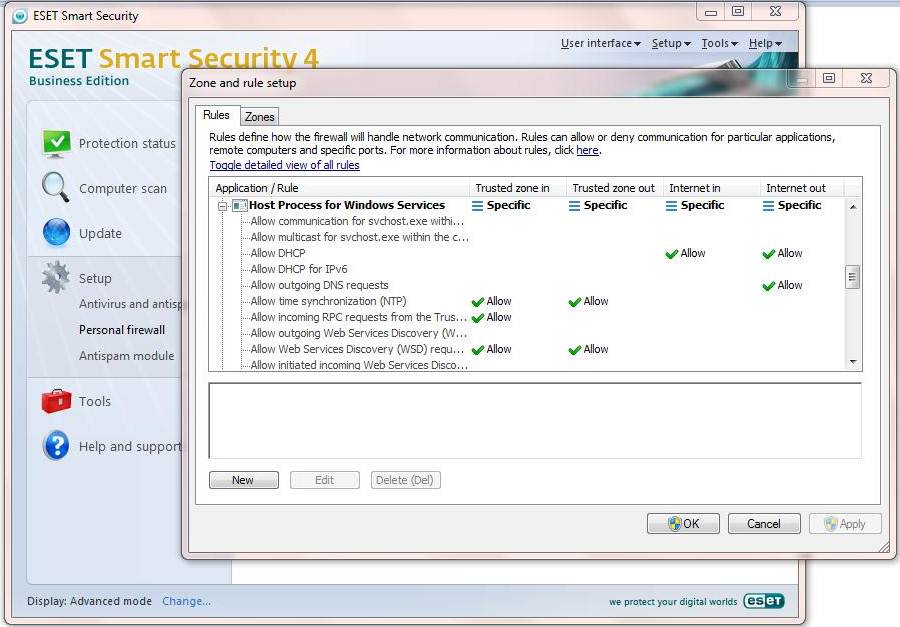
Task: Click scroll up arrow in rules list
Action: coord(853,206)
